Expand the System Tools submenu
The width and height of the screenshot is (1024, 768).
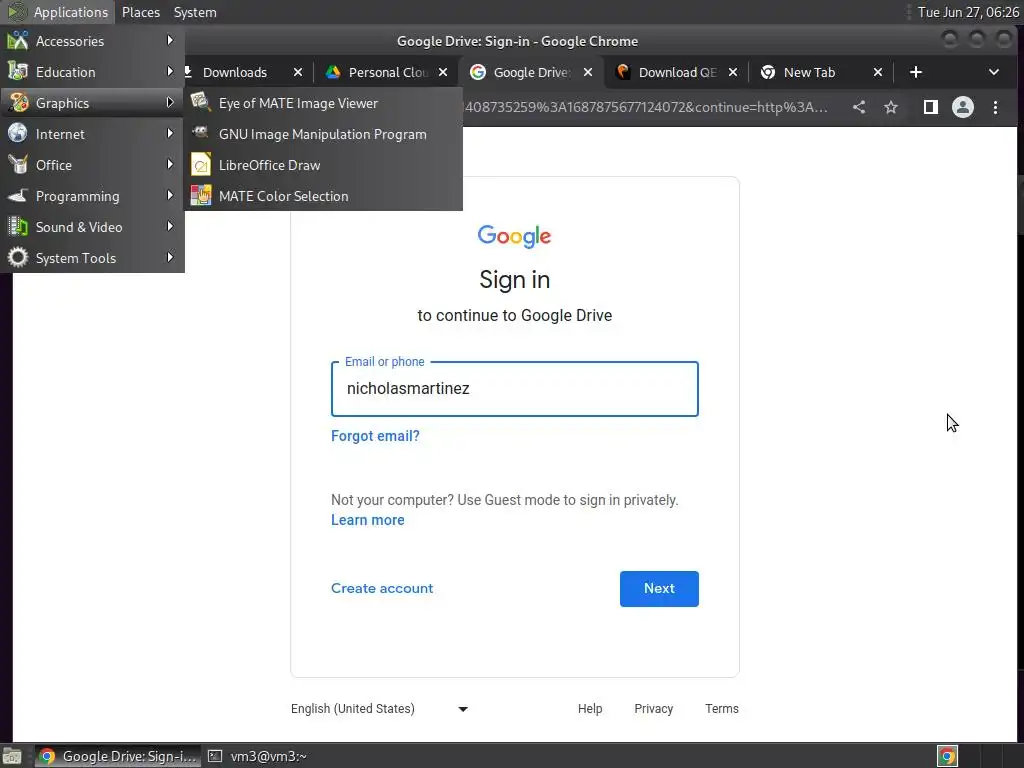[x=91, y=258]
